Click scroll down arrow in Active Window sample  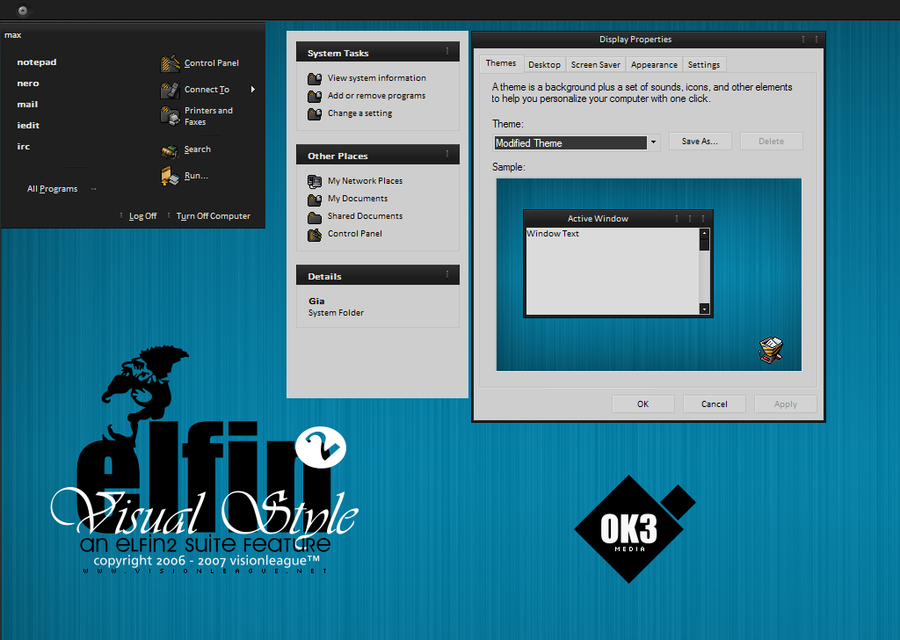tap(704, 309)
